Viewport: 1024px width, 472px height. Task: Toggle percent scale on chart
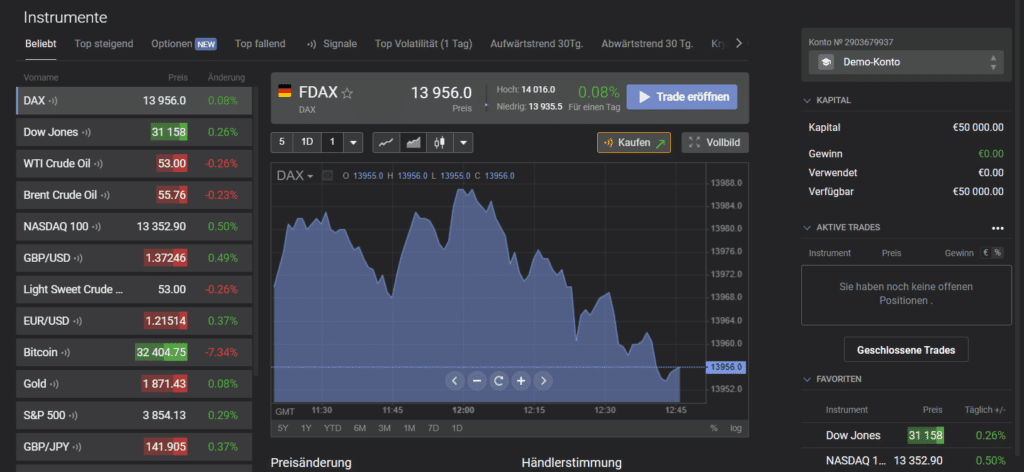tap(714, 428)
